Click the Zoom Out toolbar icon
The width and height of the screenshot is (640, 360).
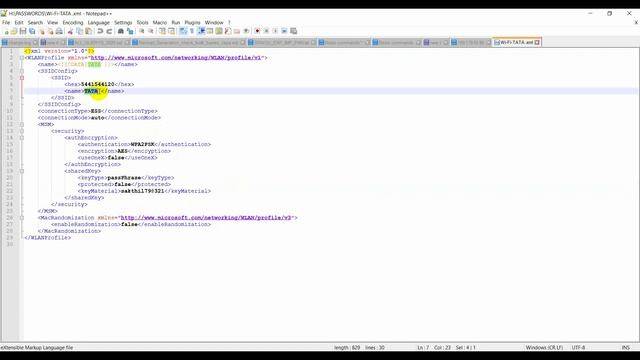pos(151,31)
